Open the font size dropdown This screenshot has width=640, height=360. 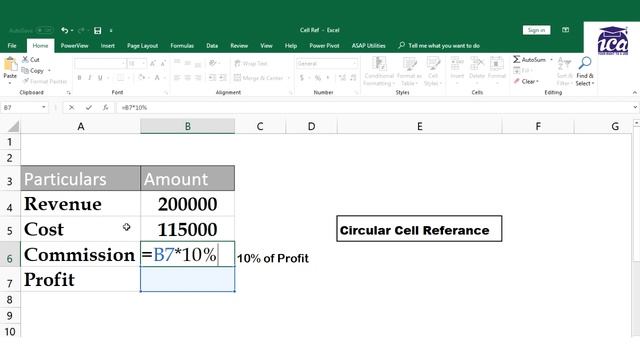pos(143,64)
